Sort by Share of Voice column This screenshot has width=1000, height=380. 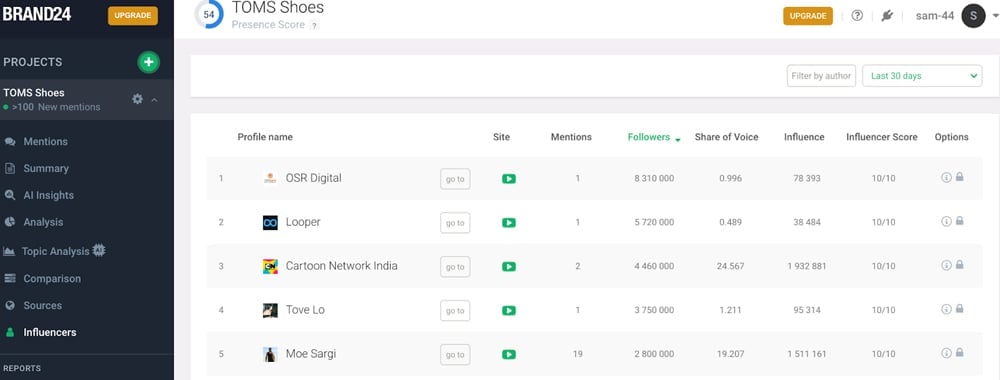pyautogui.click(x=726, y=137)
